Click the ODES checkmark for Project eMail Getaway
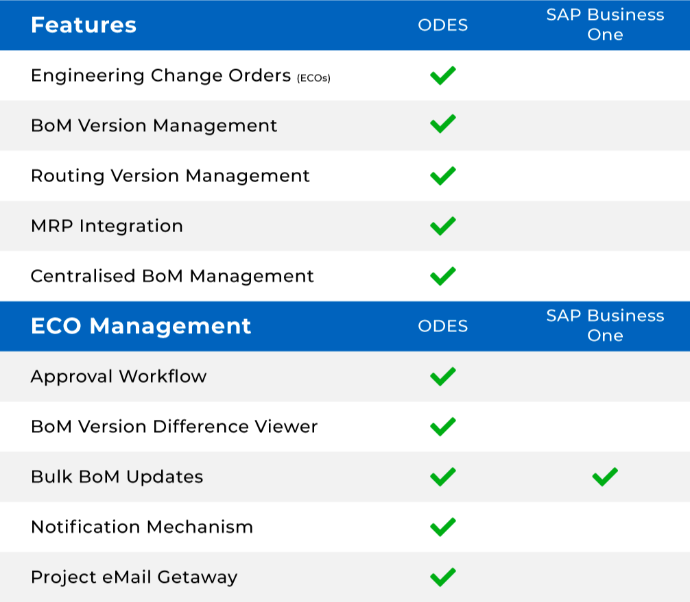The width and height of the screenshot is (690, 602). [443, 577]
